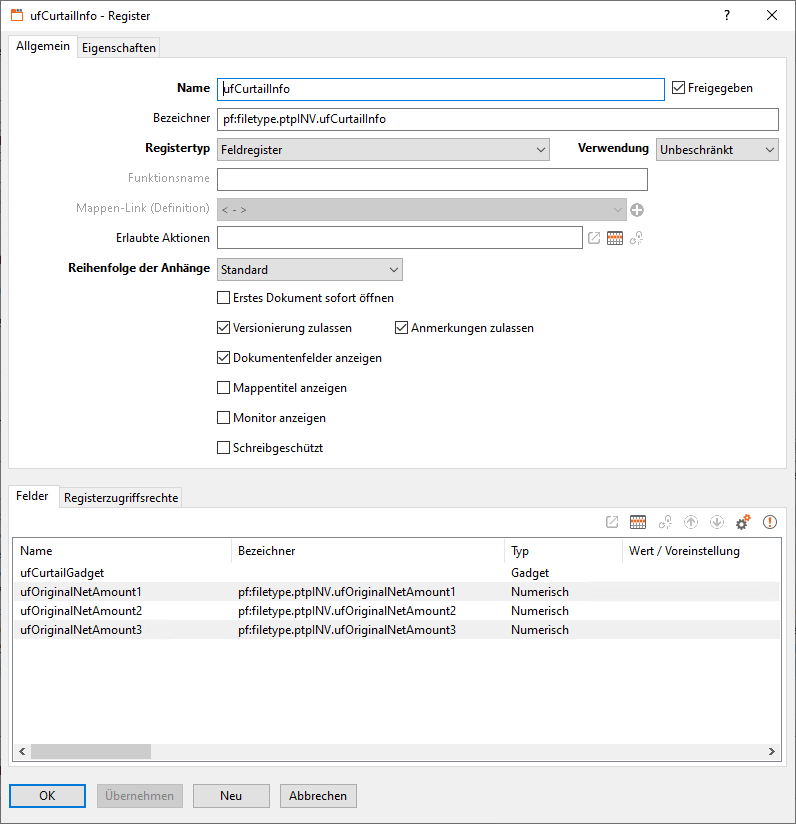This screenshot has width=796, height=824.
Task: Click the register icon in the title bar
Action: click(x=17, y=15)
